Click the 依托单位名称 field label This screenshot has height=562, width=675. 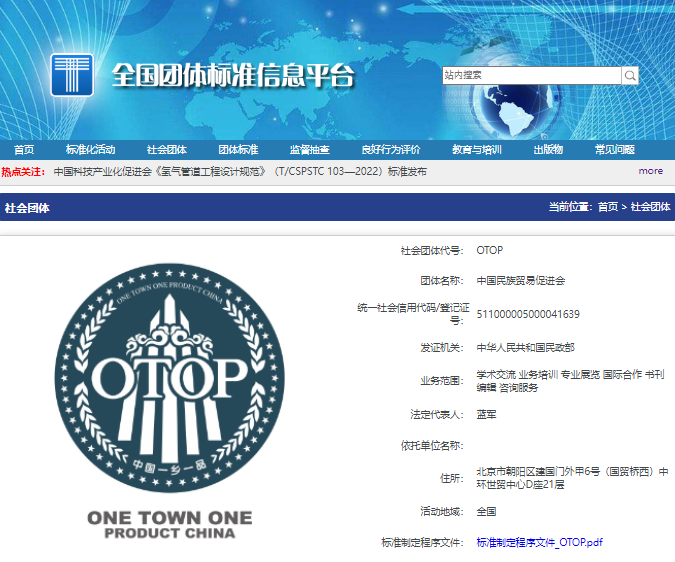pos(432,445)
